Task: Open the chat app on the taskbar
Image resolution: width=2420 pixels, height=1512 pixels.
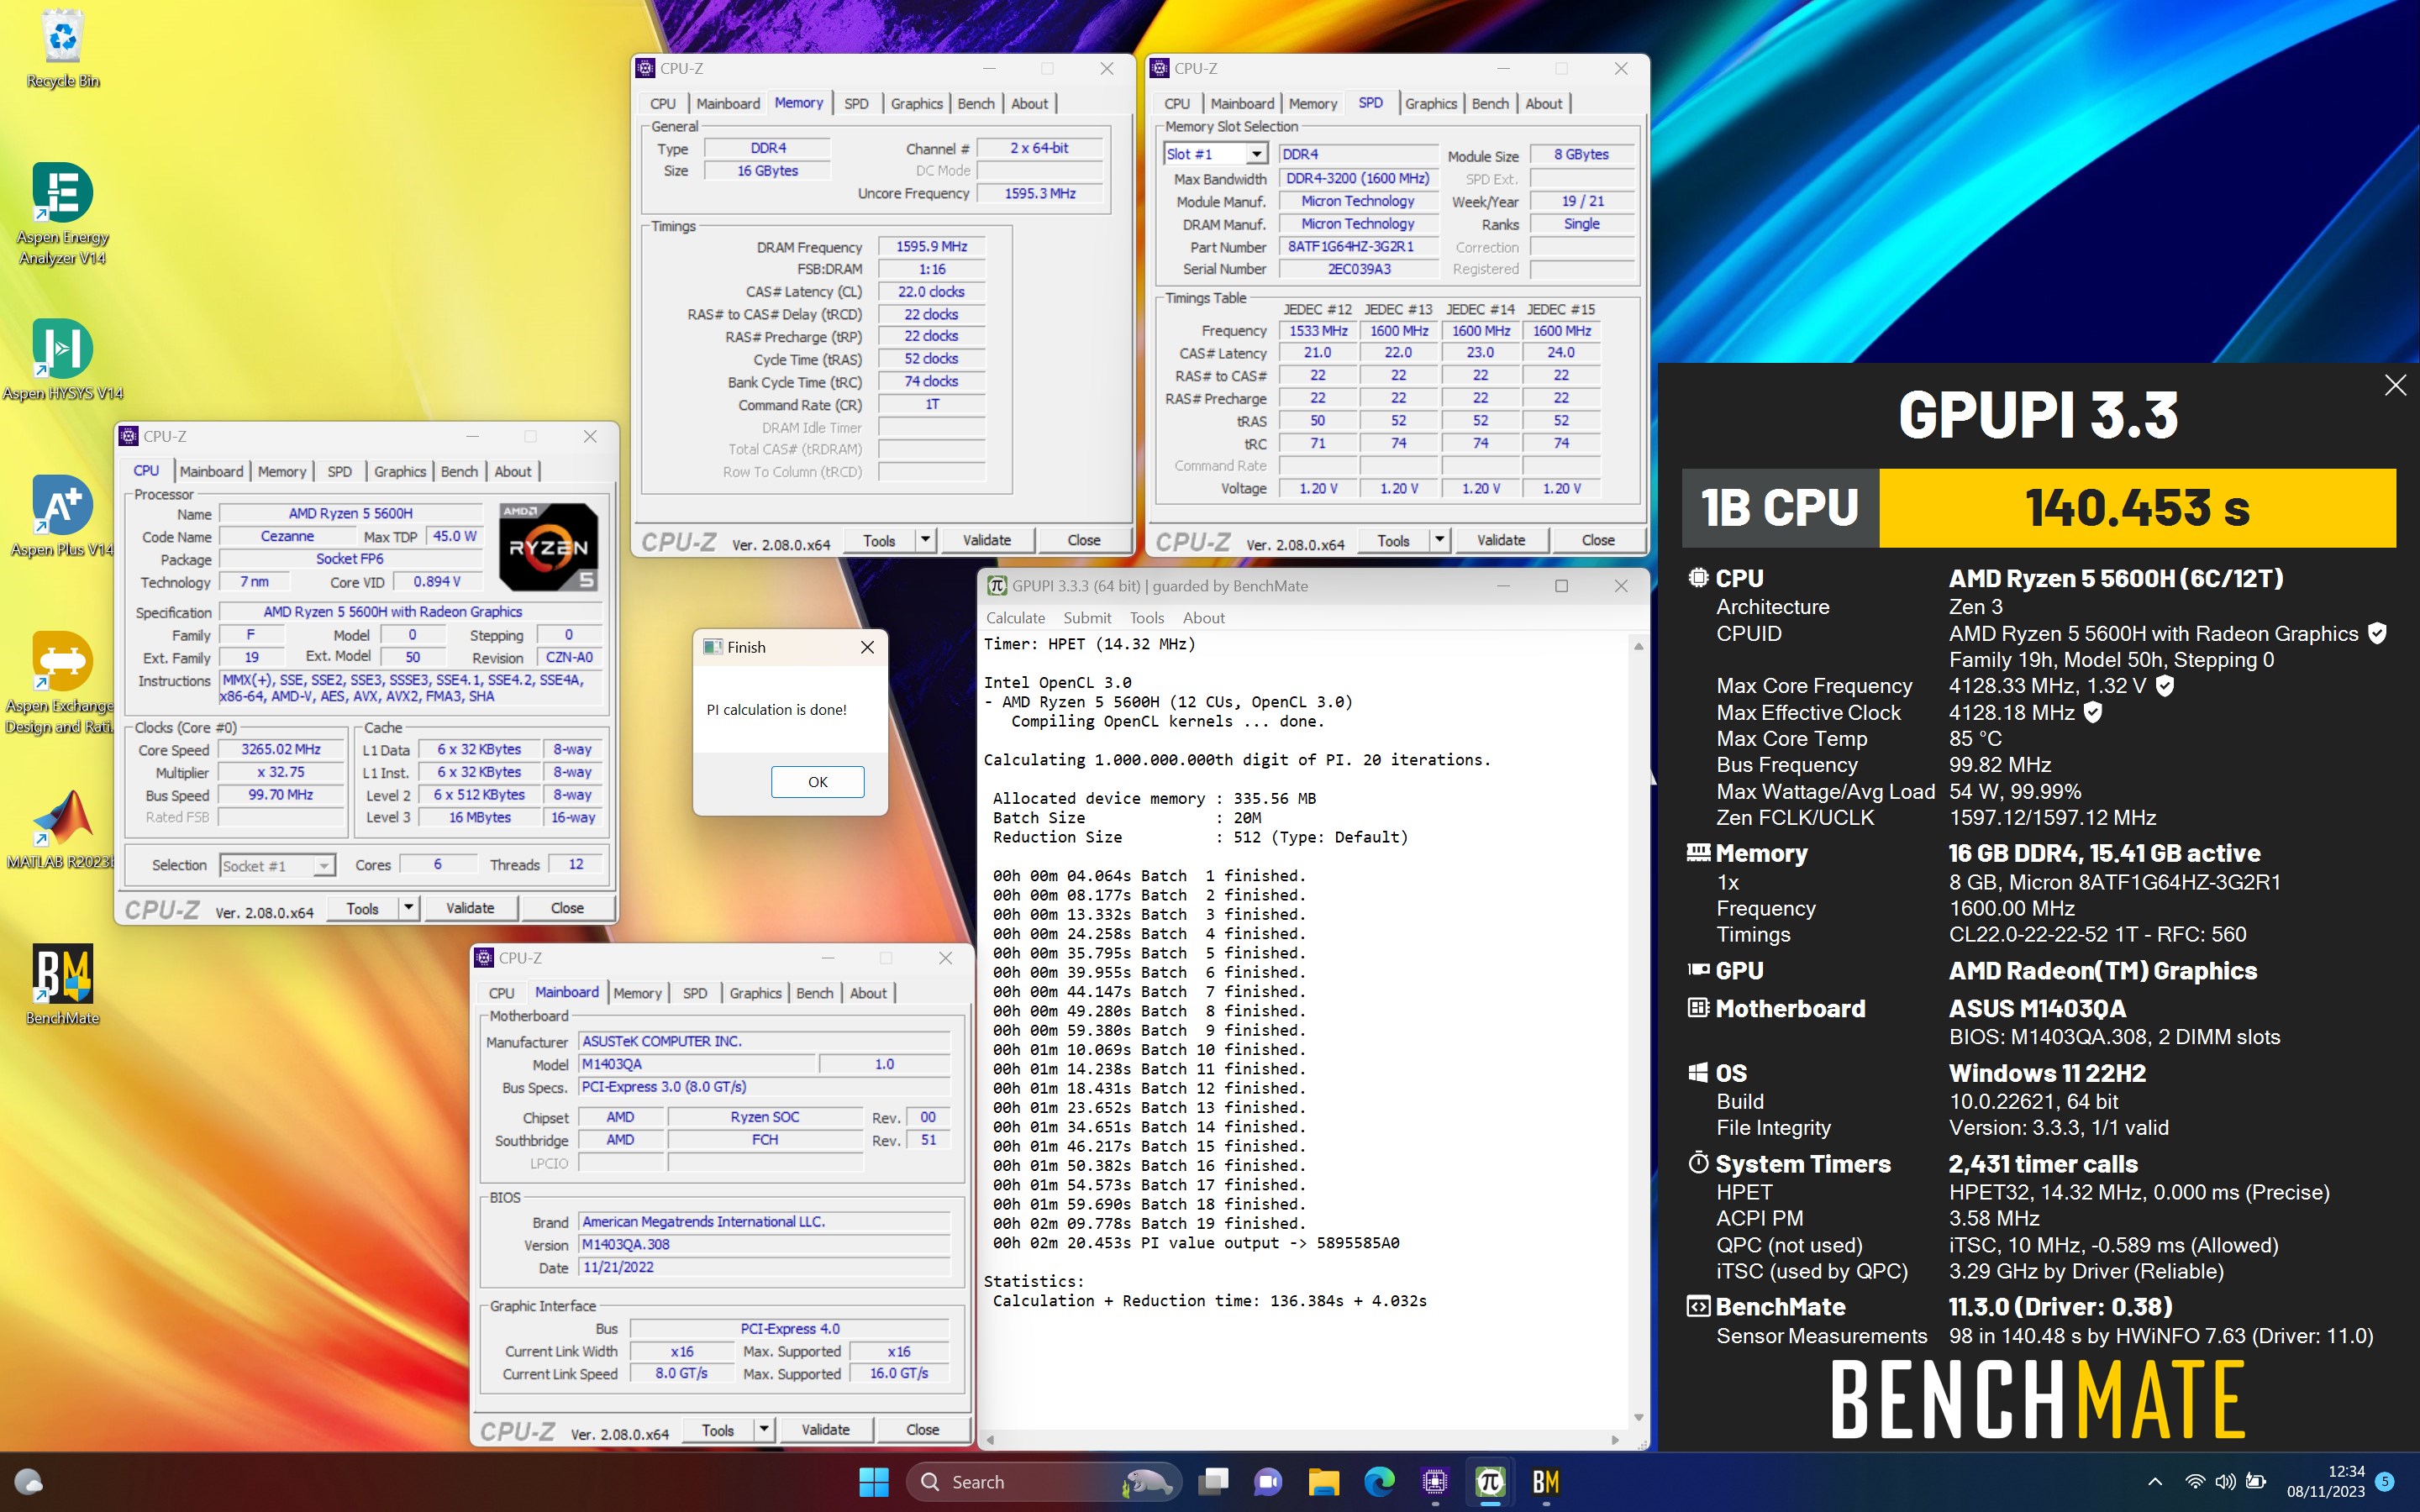Action: [x=1268, y=1482]
